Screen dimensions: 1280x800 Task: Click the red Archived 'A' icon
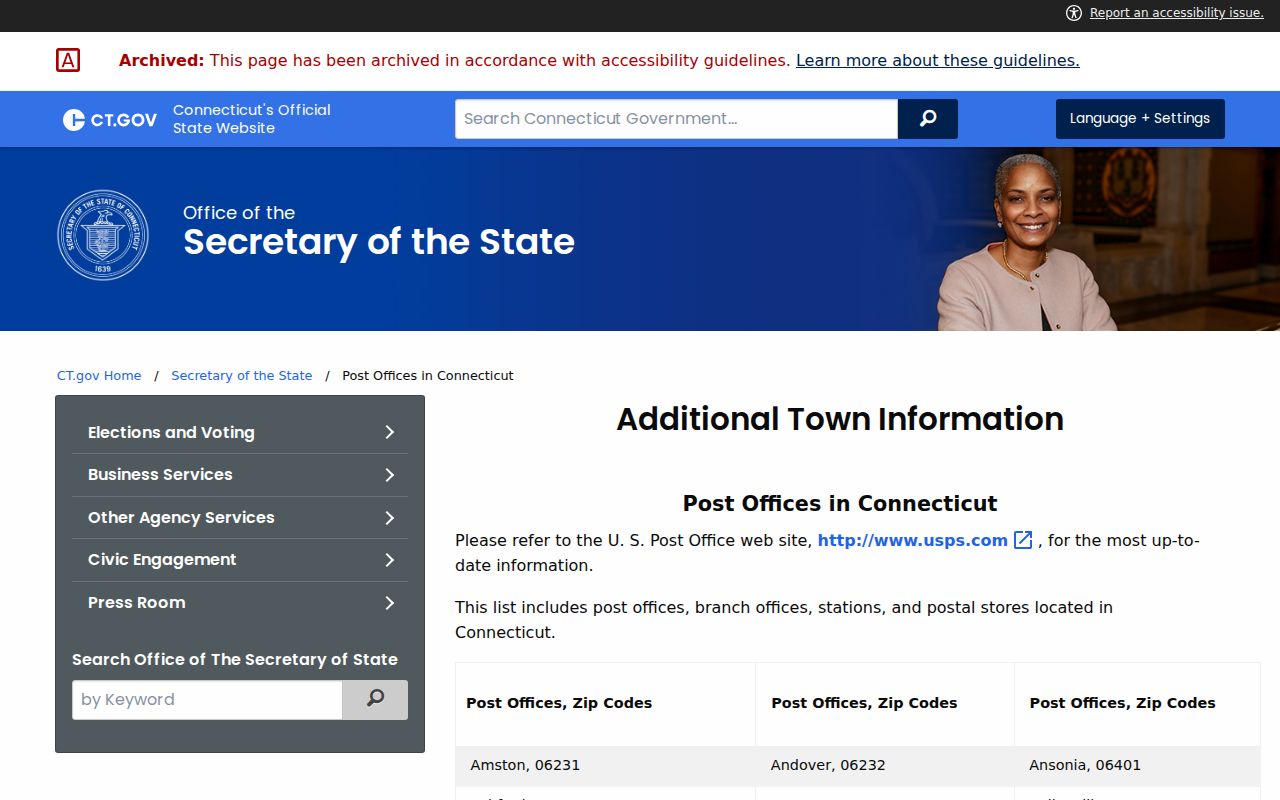(x=68, y=61)
